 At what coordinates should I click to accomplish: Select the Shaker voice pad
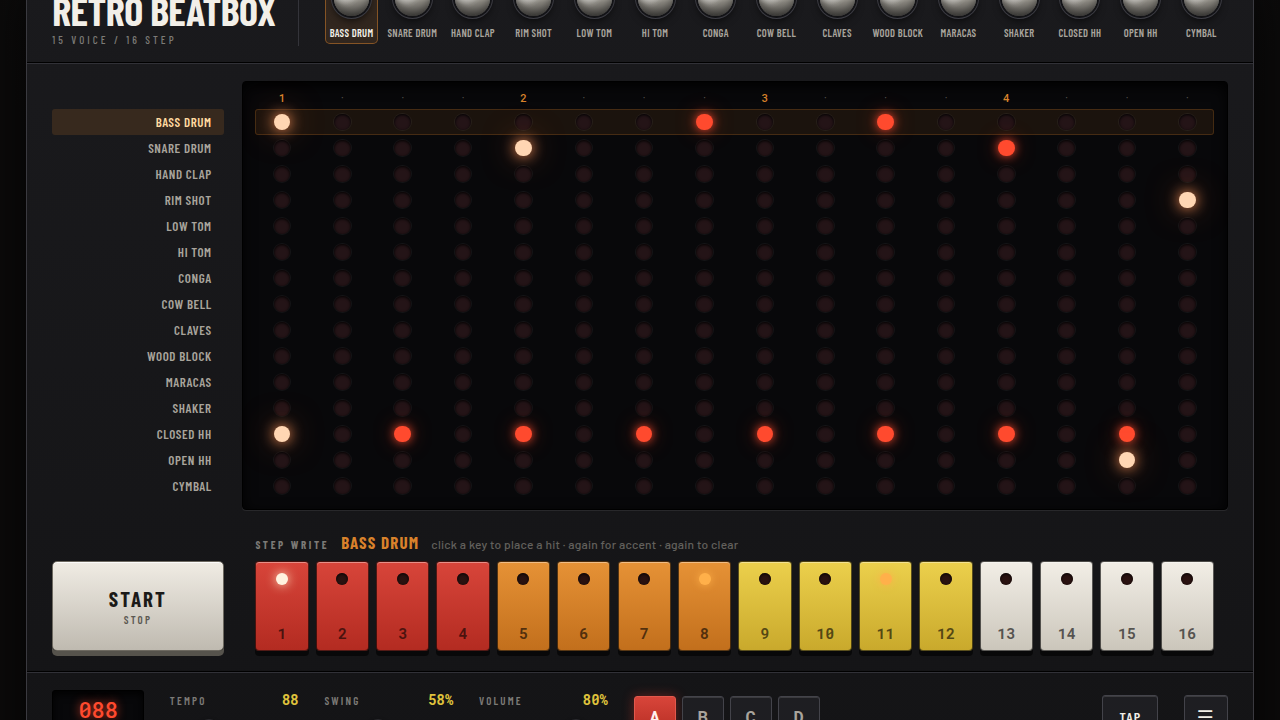point(1019,20)
